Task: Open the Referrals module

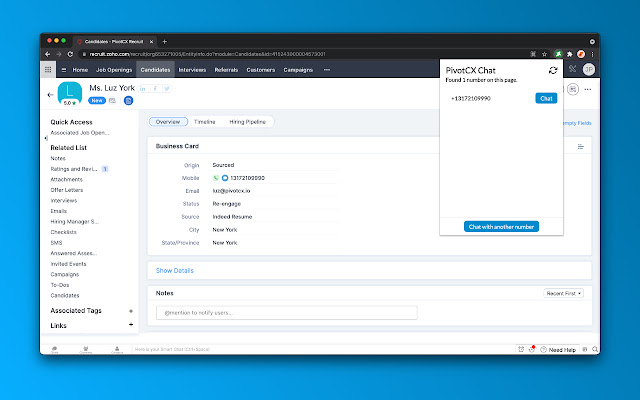Action: [226, 70]
